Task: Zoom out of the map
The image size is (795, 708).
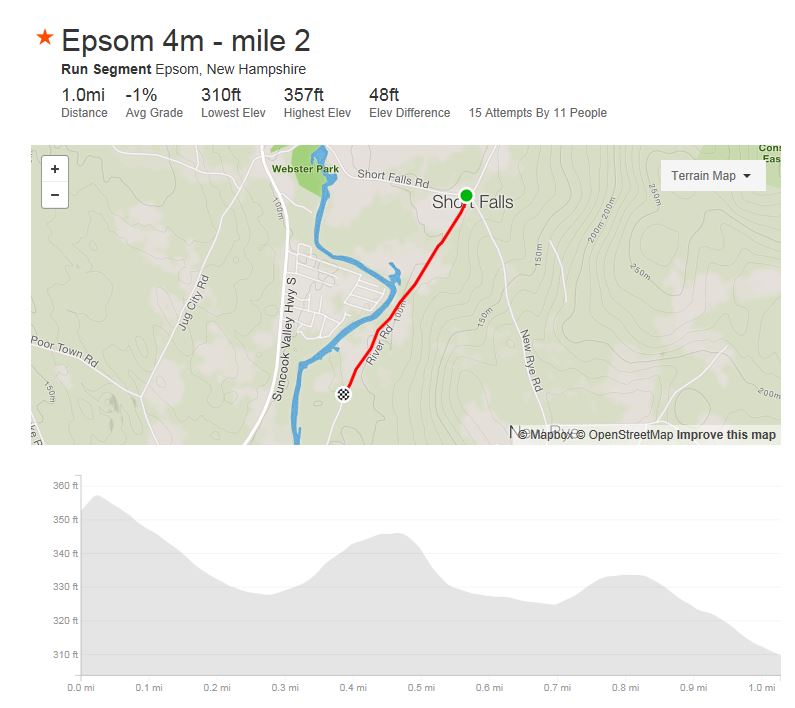Action: (x=55, y=194)
